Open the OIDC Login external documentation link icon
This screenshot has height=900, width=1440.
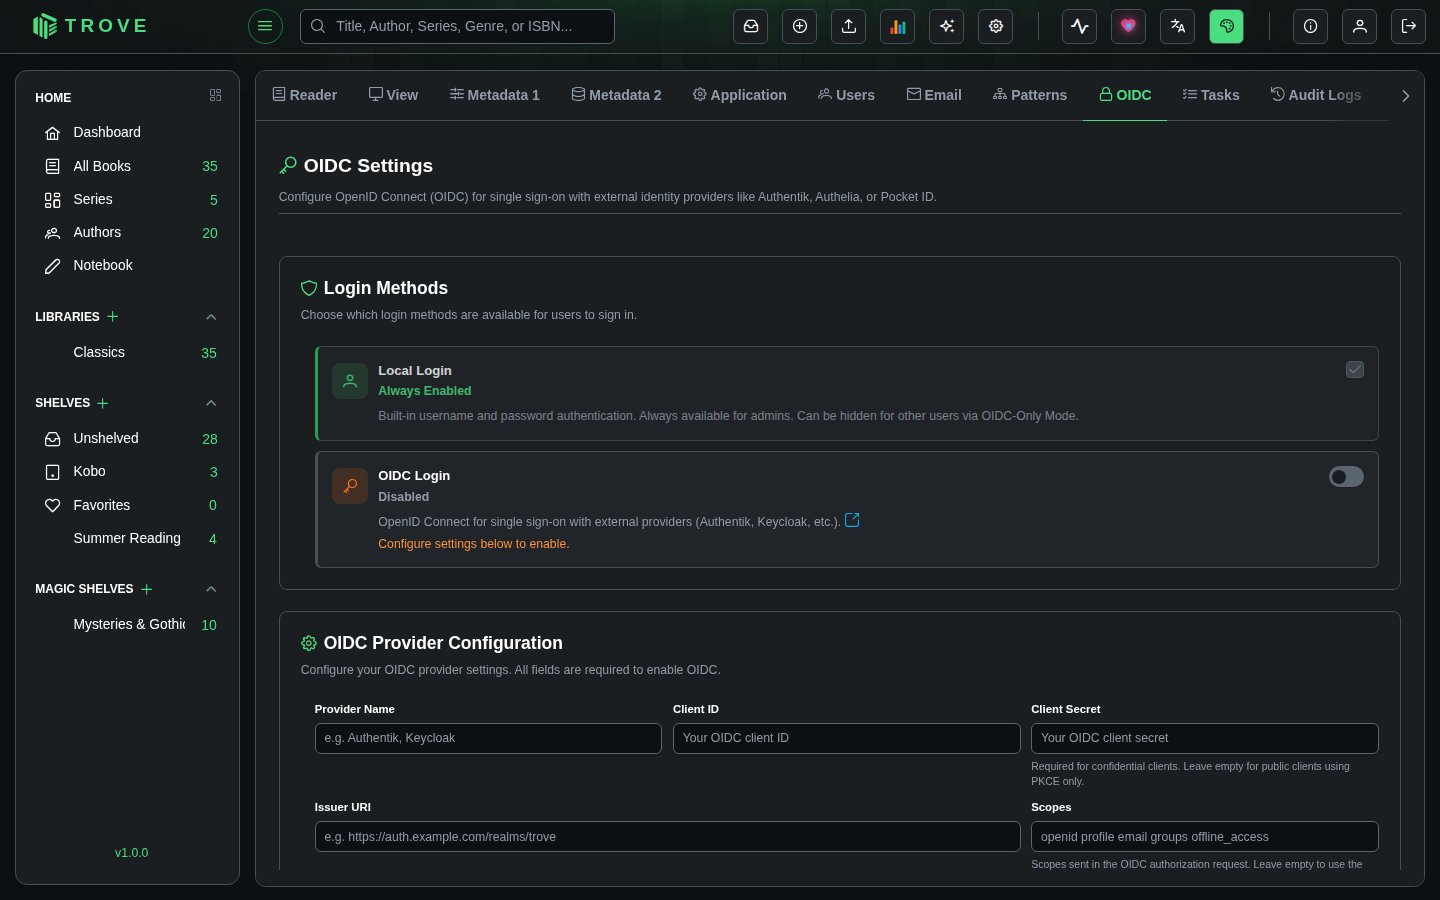(852, 520)
